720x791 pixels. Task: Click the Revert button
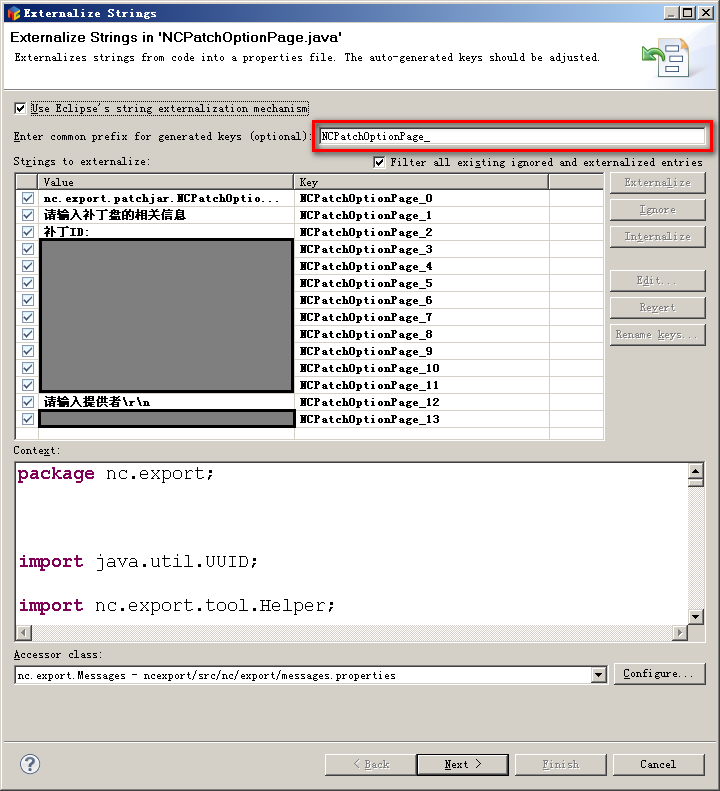(x=657, y=308)
